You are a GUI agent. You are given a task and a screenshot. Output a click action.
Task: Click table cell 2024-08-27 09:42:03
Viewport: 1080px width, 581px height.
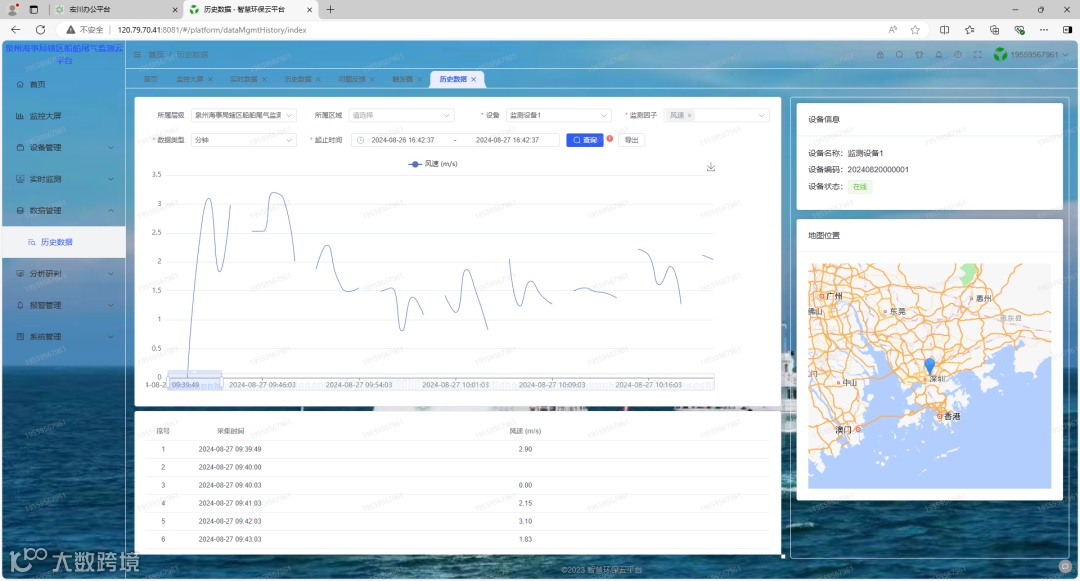(230, 521)
